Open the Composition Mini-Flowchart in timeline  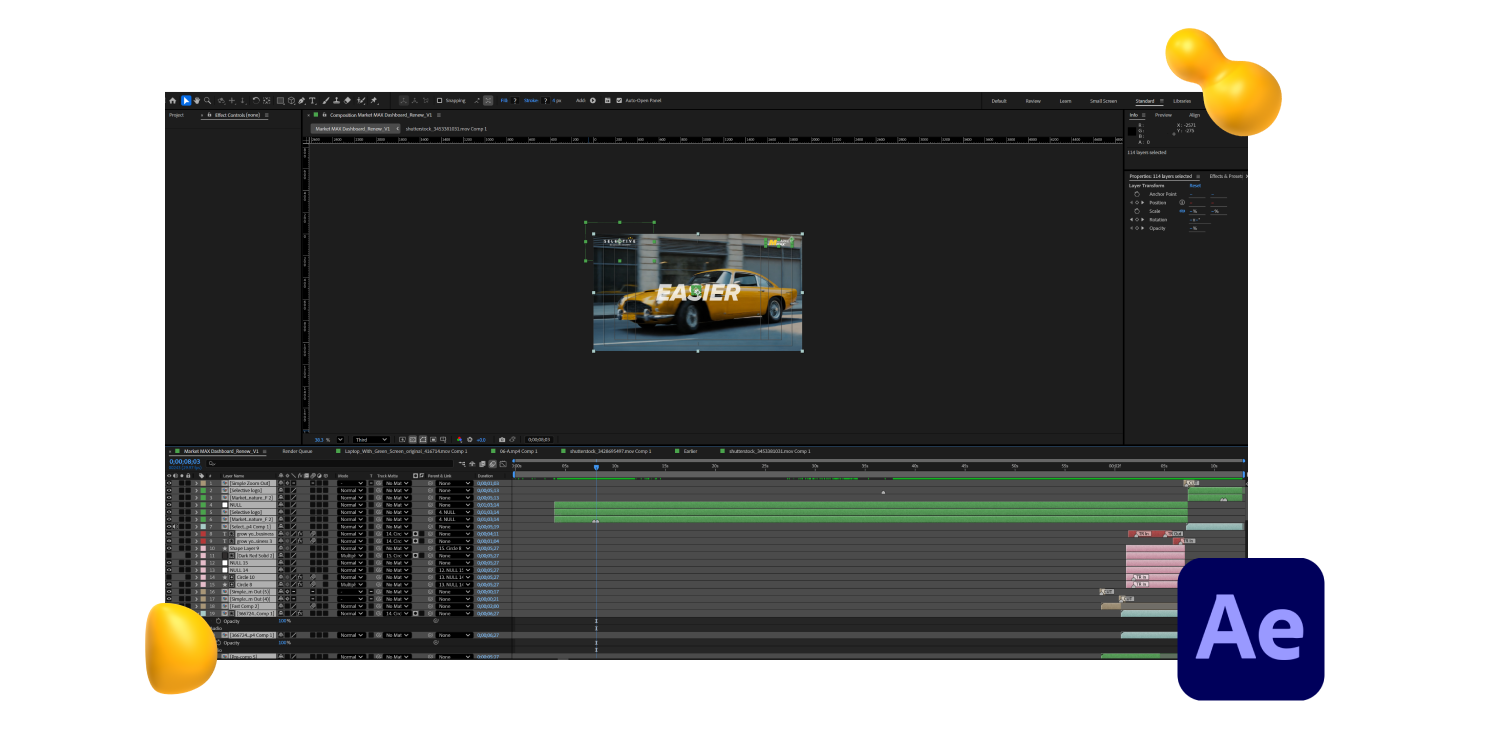click(x=463, y=463)
